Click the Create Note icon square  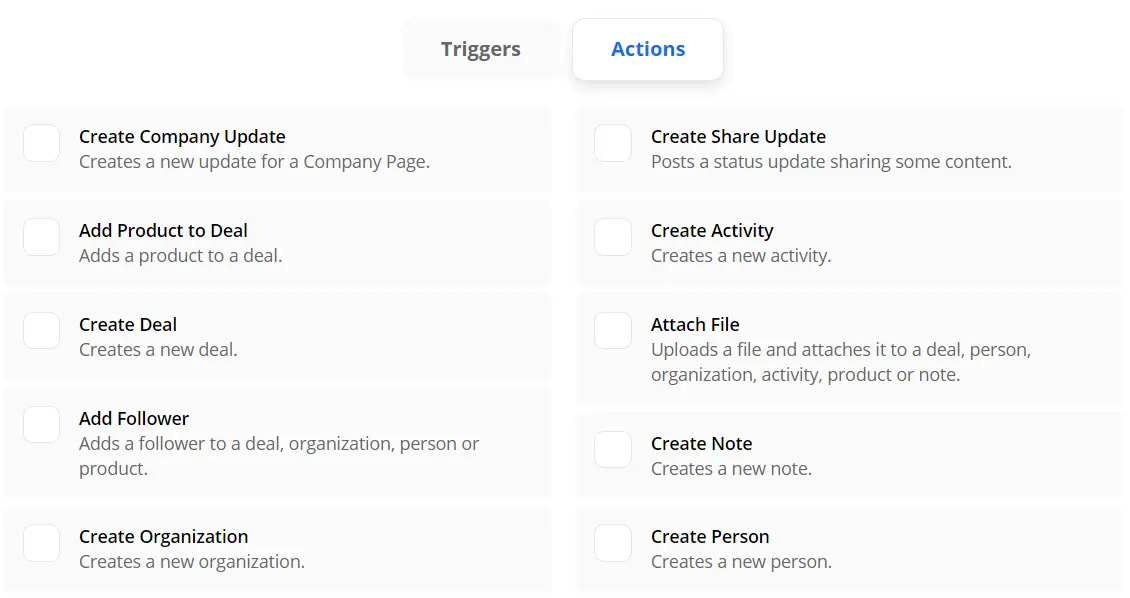[613, 450]
